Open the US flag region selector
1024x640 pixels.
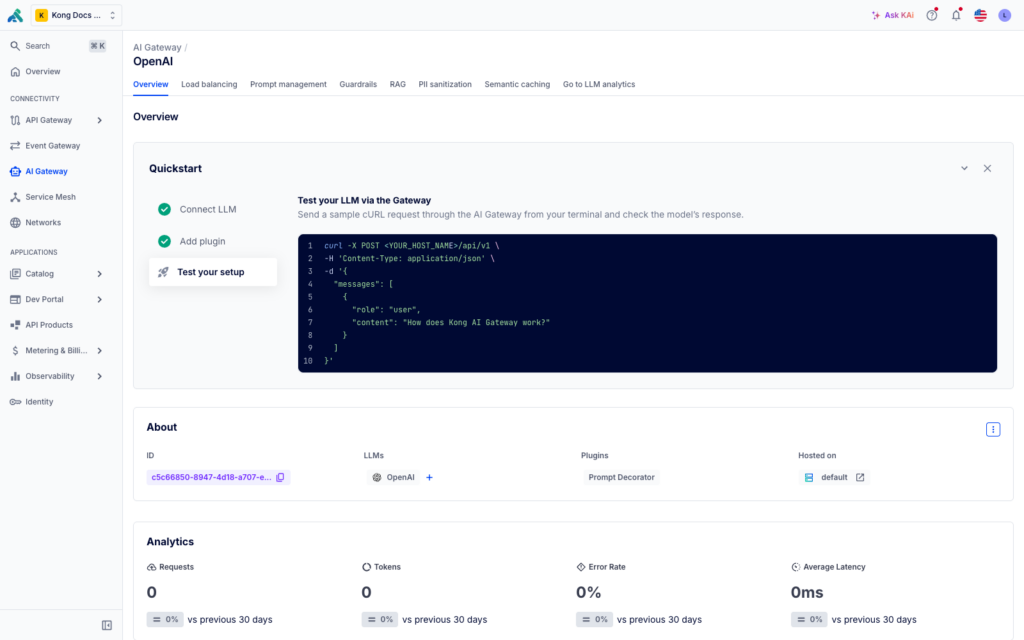tap(980, 15)
